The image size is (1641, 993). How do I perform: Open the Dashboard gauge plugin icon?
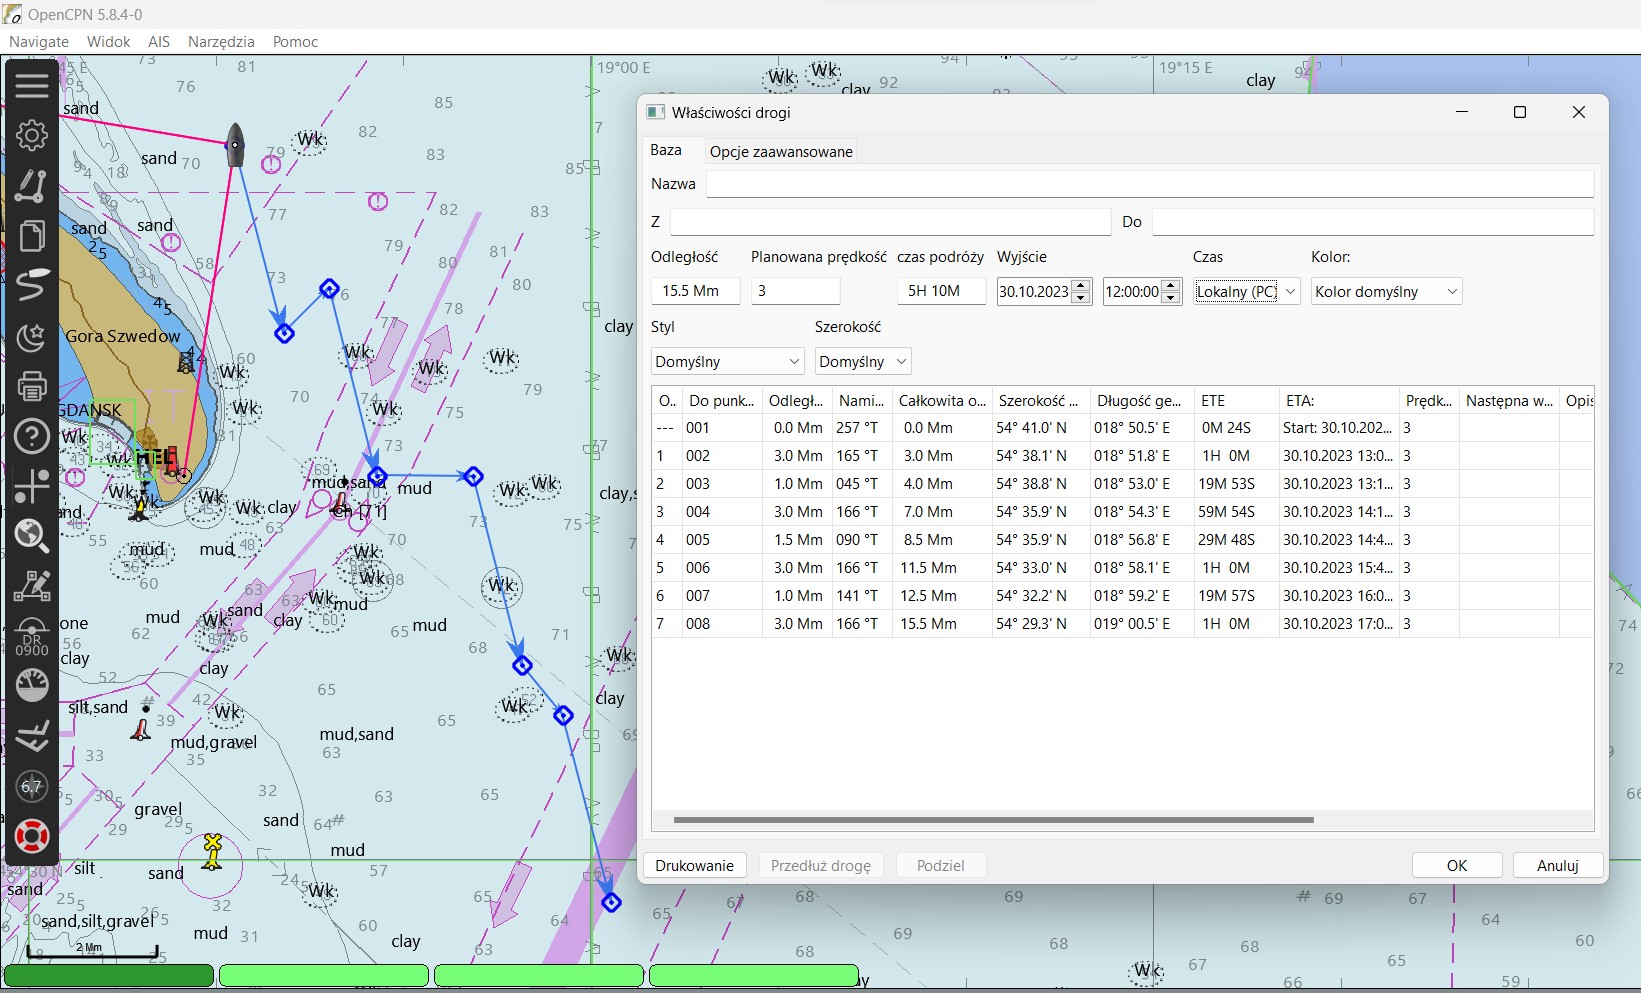click(32, 686)
